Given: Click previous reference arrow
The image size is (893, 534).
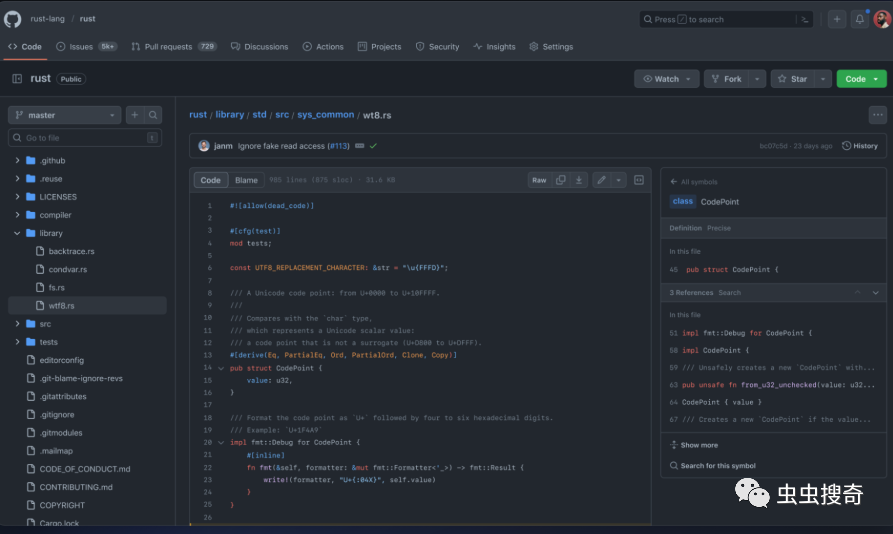Looking at the screenshot, I should pos(857,293).
